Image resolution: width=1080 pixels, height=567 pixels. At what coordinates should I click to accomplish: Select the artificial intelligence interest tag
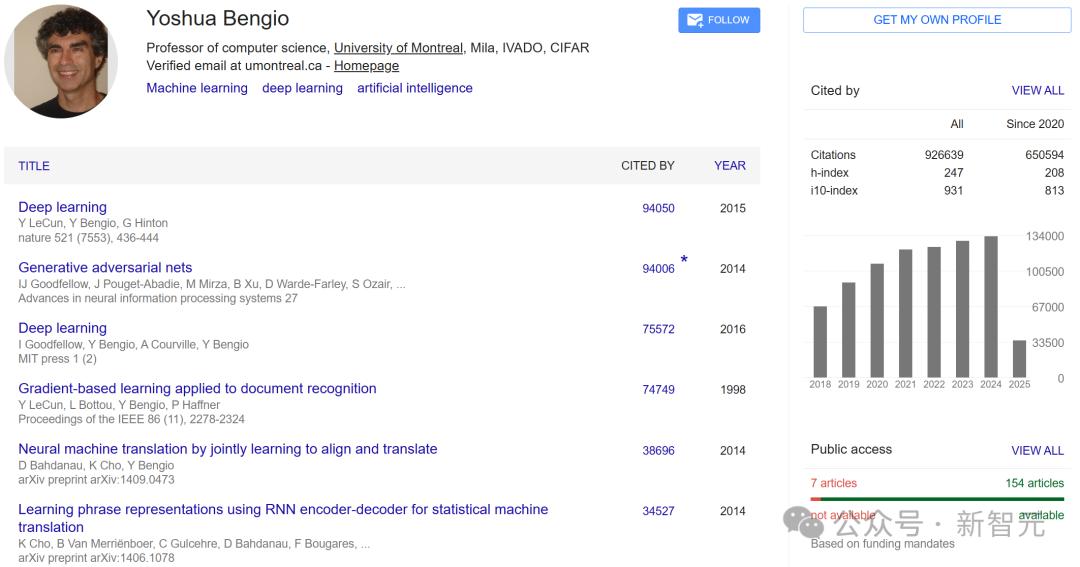tap(415, 88)
